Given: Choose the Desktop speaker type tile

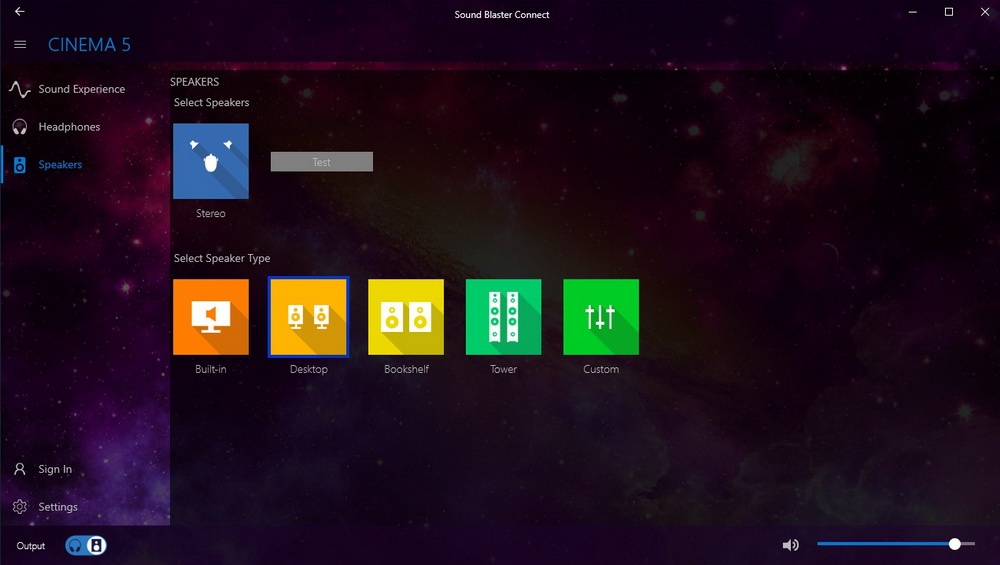Looking at the screenshot, I should coord(309,317).
